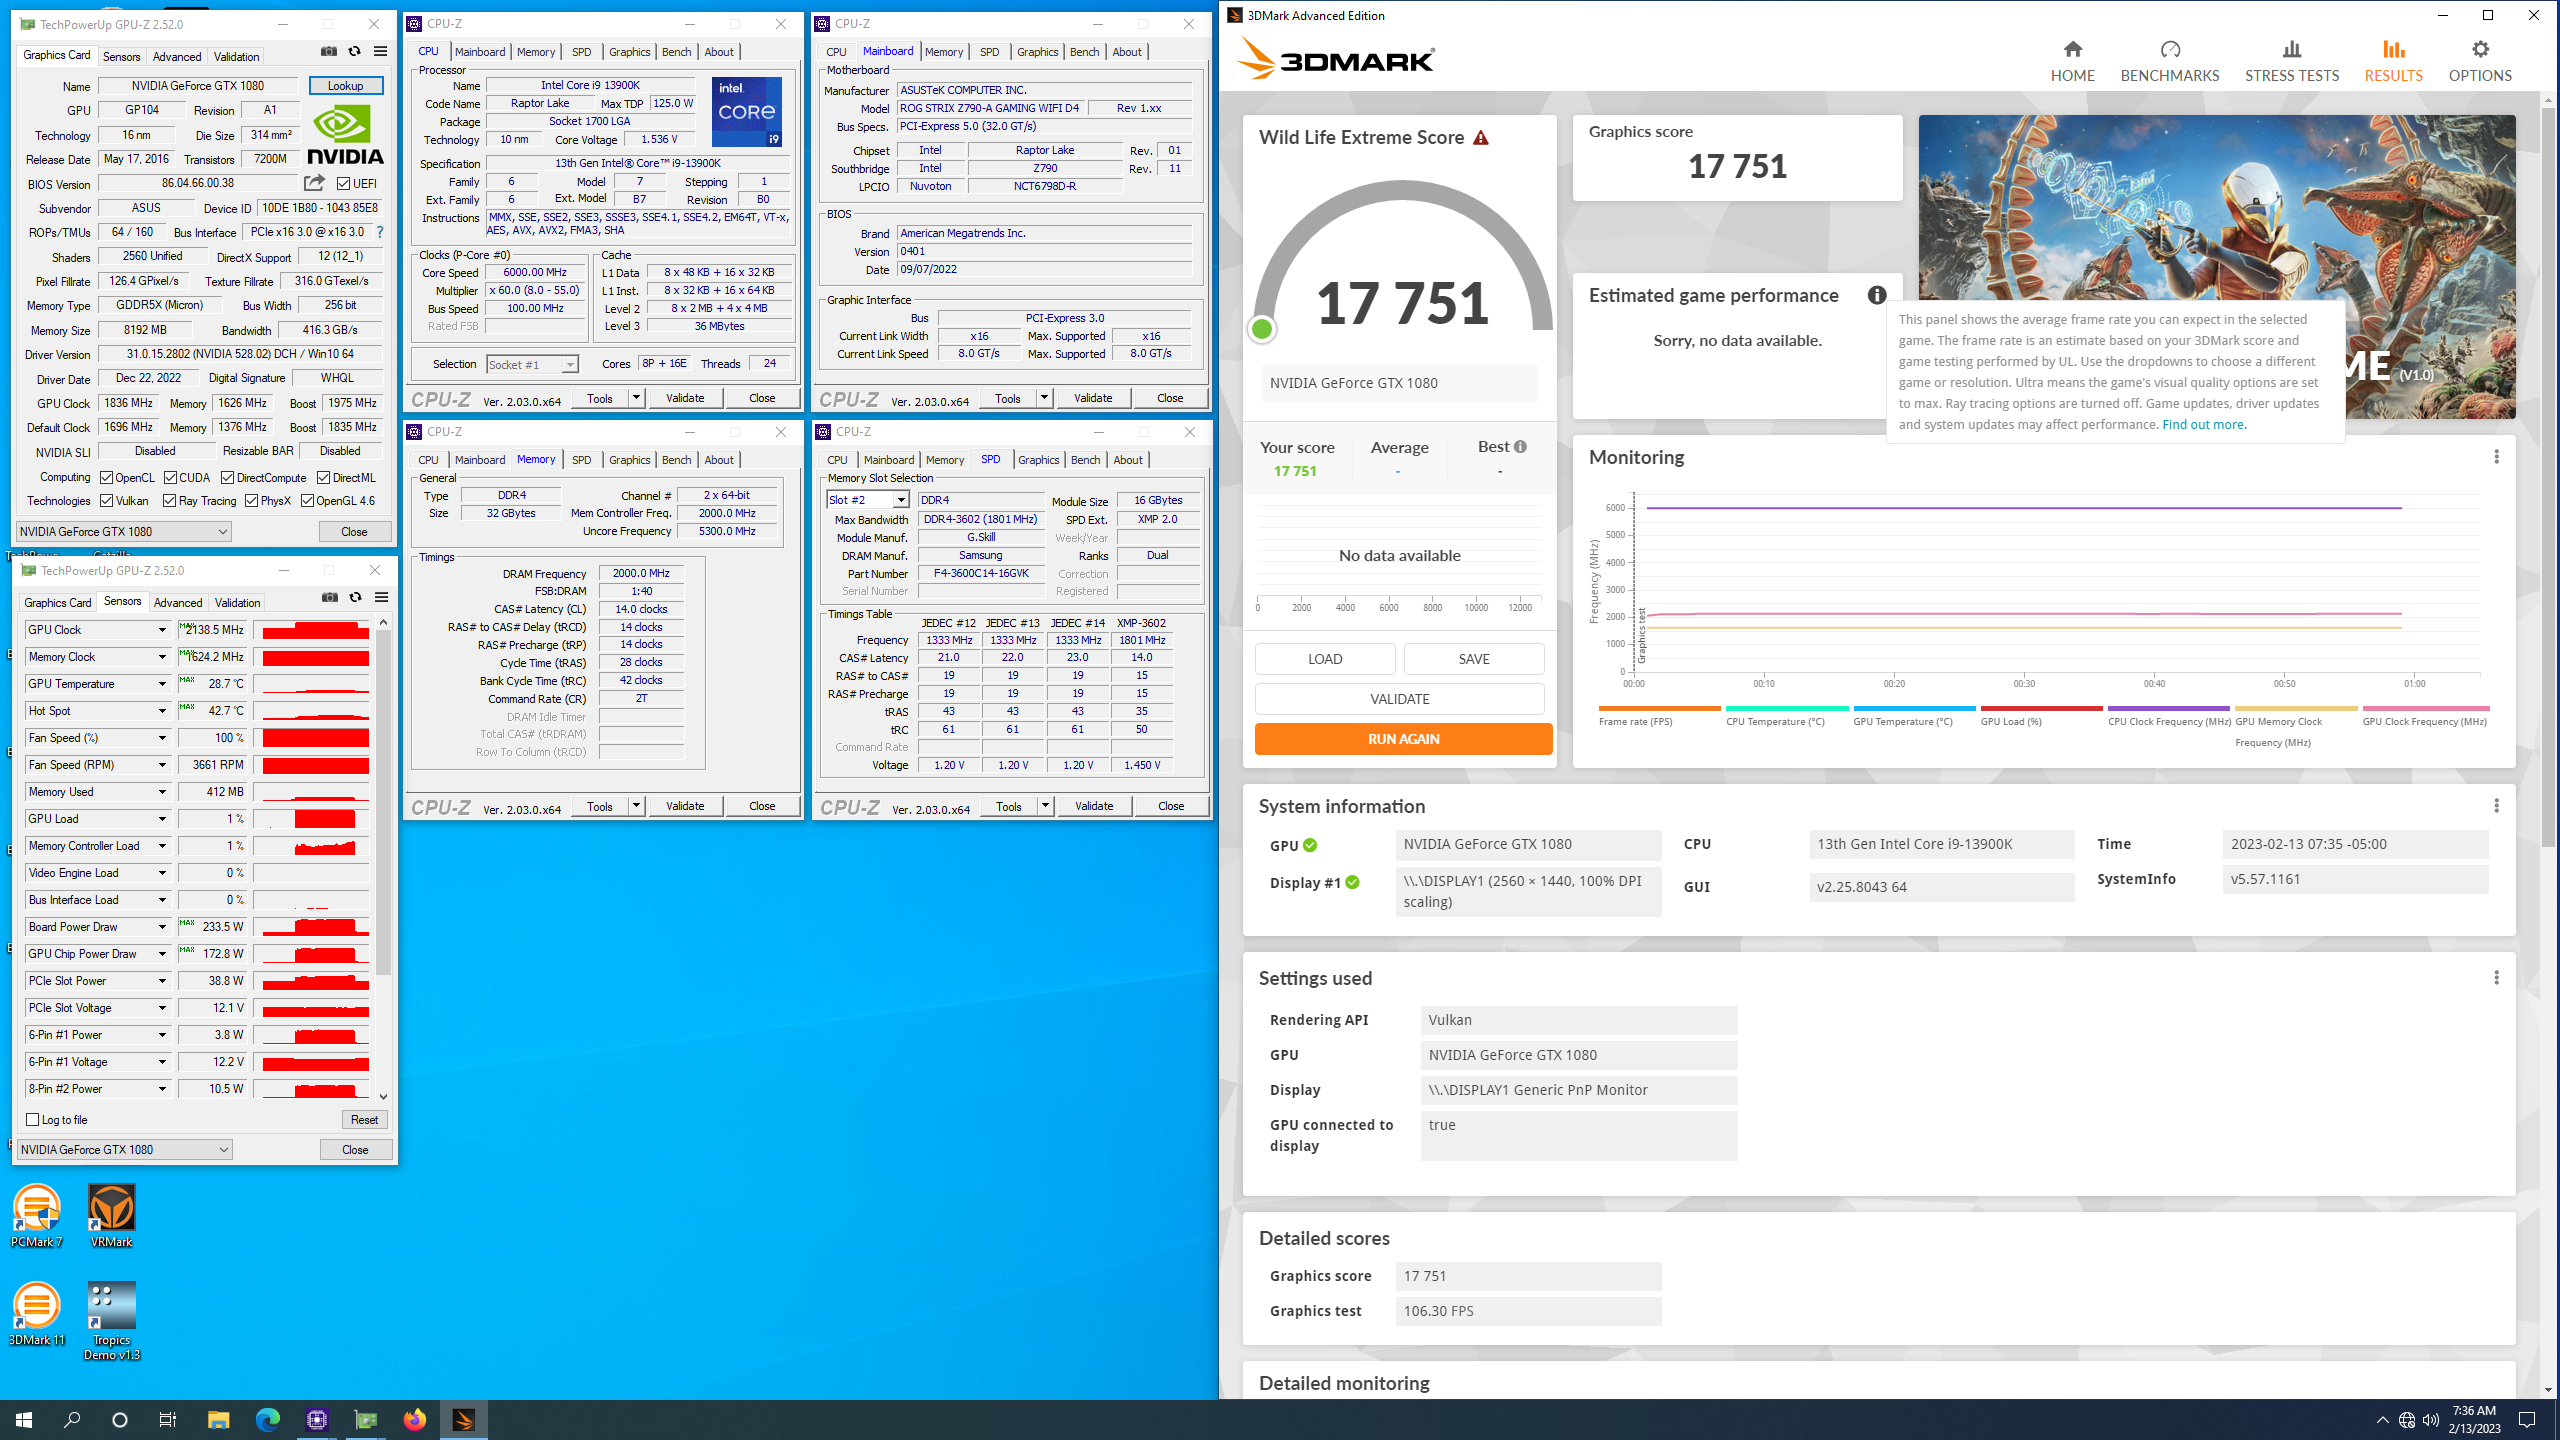Open File Explorer from the taskbar
Screen dimensions: 2560x1440
tap(218, 1419)
